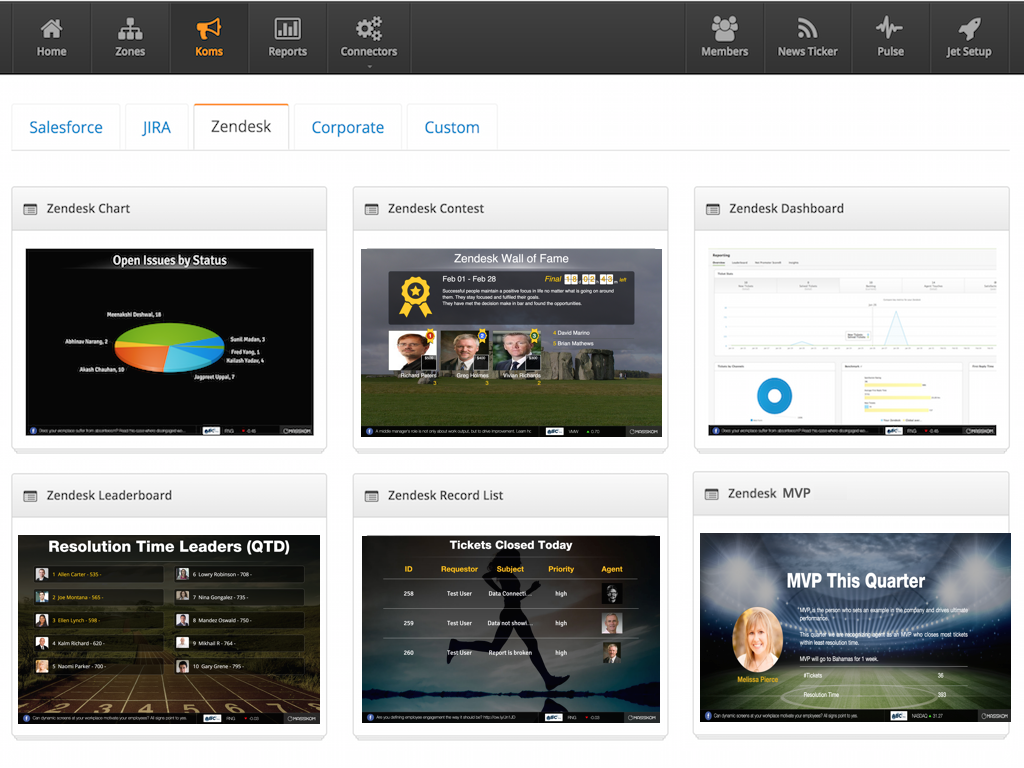Launch Jet Setup rocket icon
Image resolution: width=1024 pixels, height=768 pixels.
pos(968,29)
